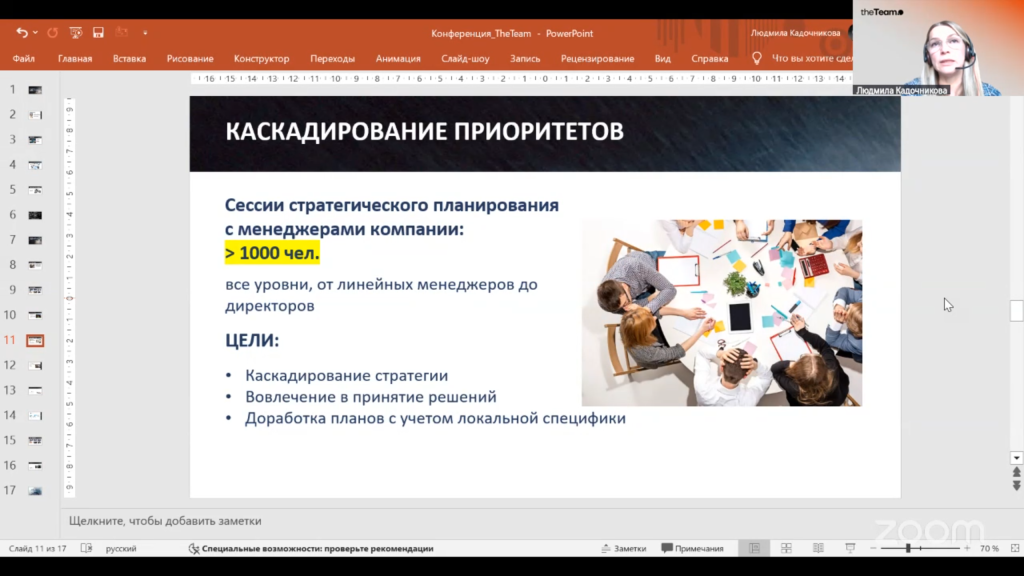The image size is (1024, 576).
Task: Select slide 1 thumbnail
Action: coord(35,90)
